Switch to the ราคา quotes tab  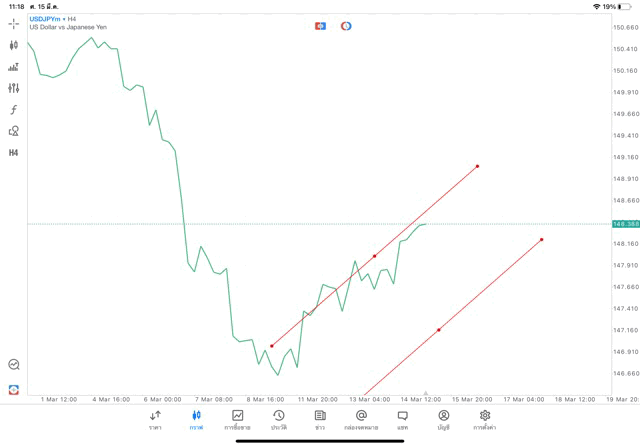[x=155, y=420]
